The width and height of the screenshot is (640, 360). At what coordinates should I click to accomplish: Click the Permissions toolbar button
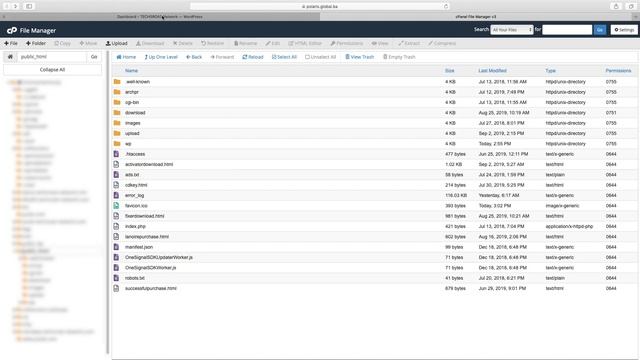point(347,43)
